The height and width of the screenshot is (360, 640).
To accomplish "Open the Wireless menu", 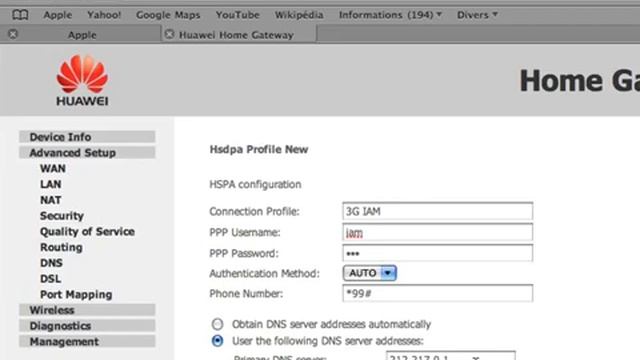I will (x=87, y=310).
